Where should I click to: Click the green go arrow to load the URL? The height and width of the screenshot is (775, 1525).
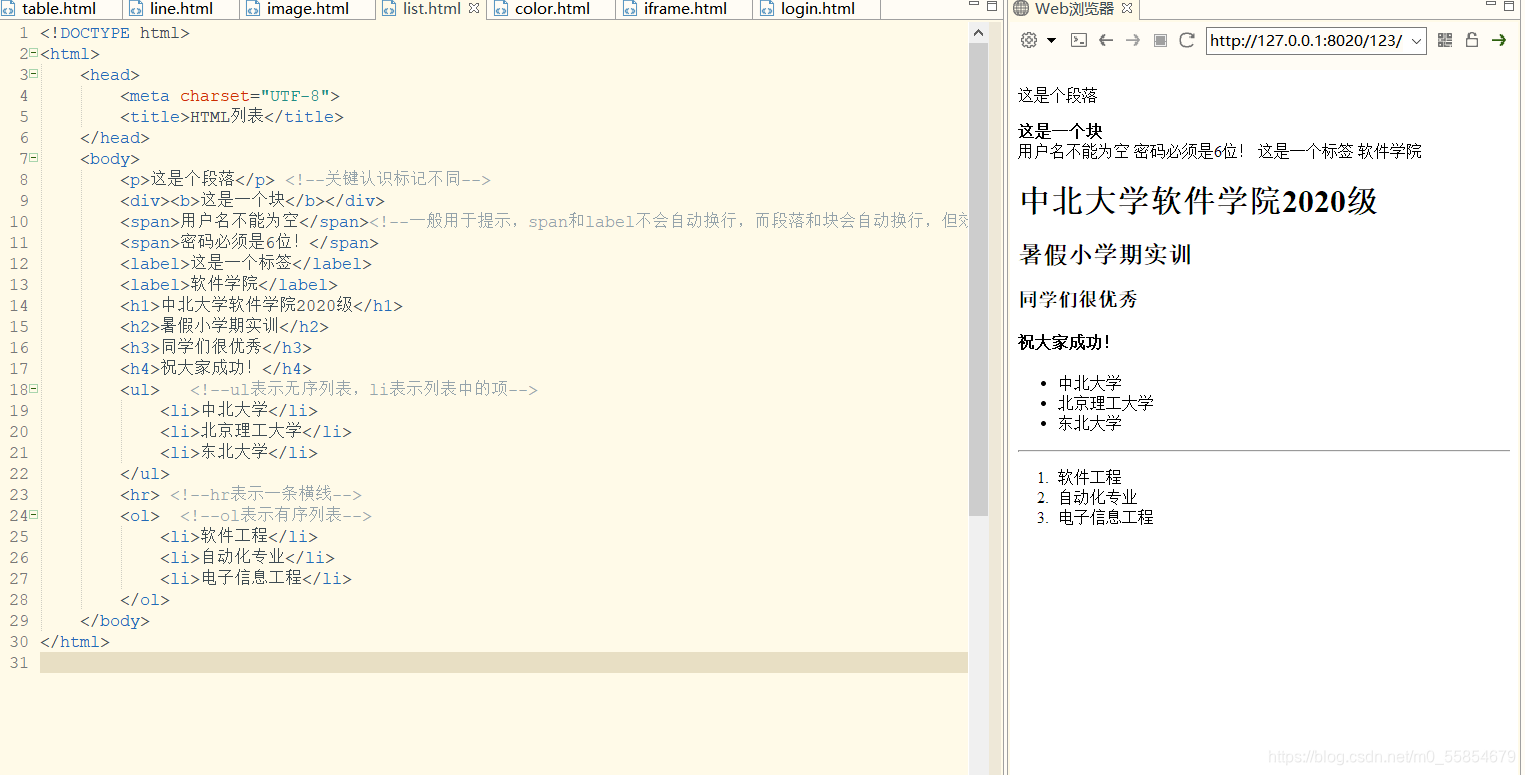tap(1499, 40)
